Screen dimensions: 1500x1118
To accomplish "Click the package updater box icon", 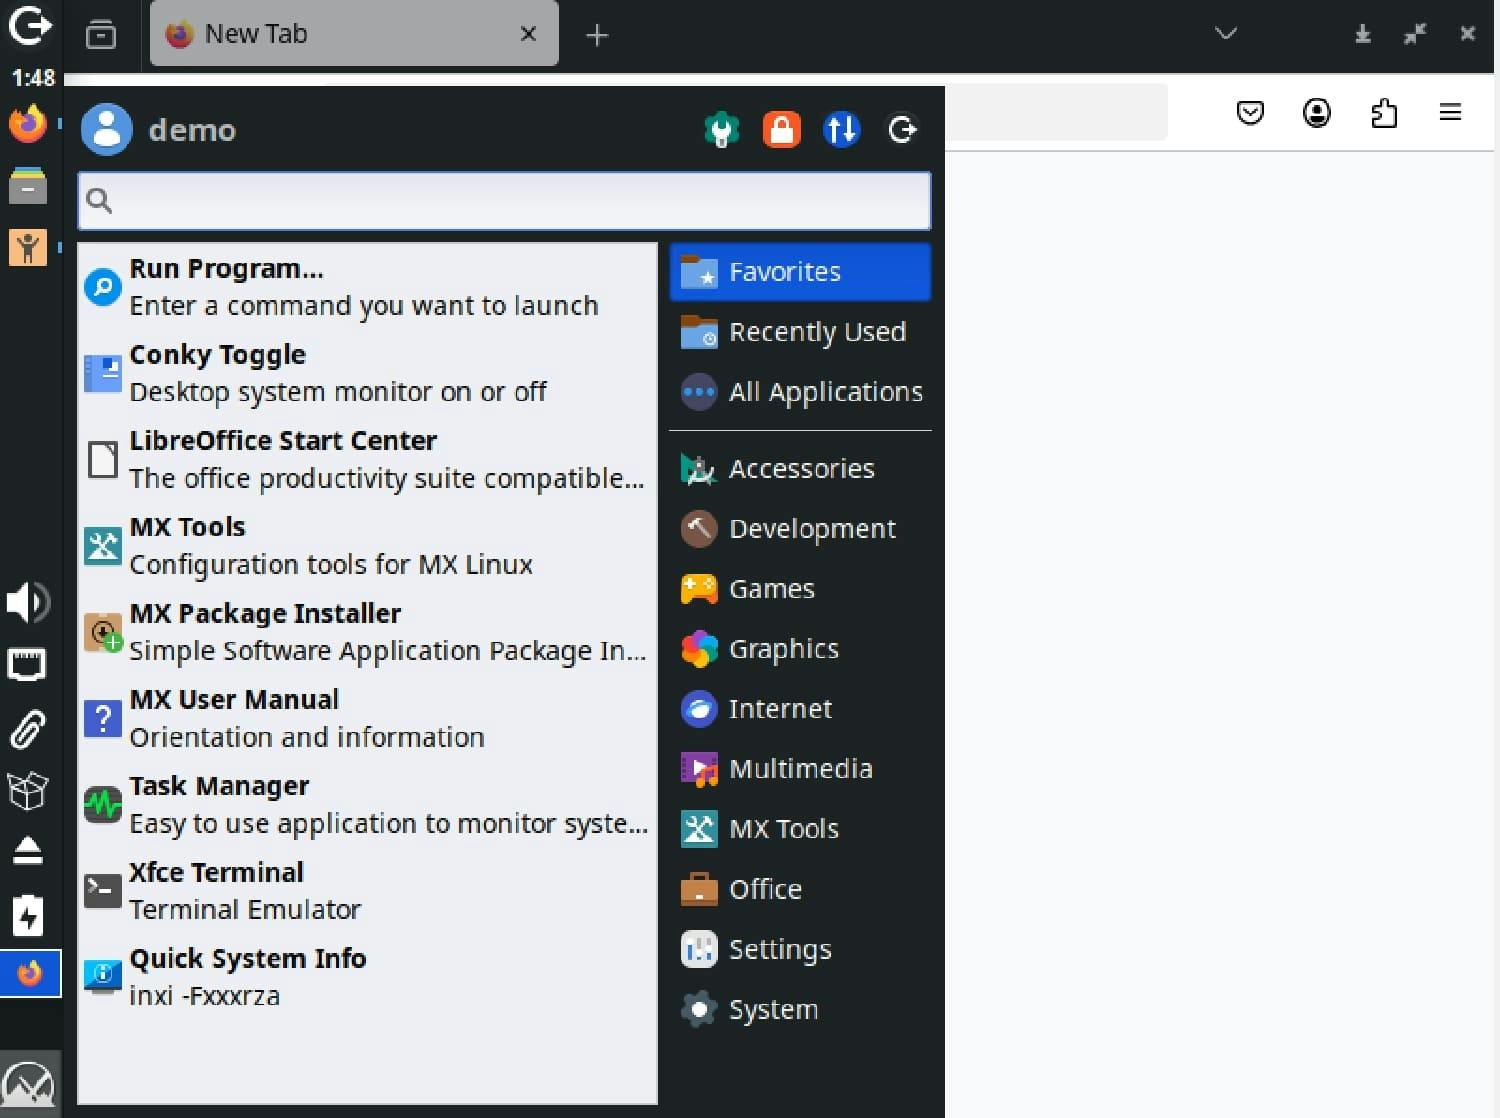I will [x=28, y=791].
